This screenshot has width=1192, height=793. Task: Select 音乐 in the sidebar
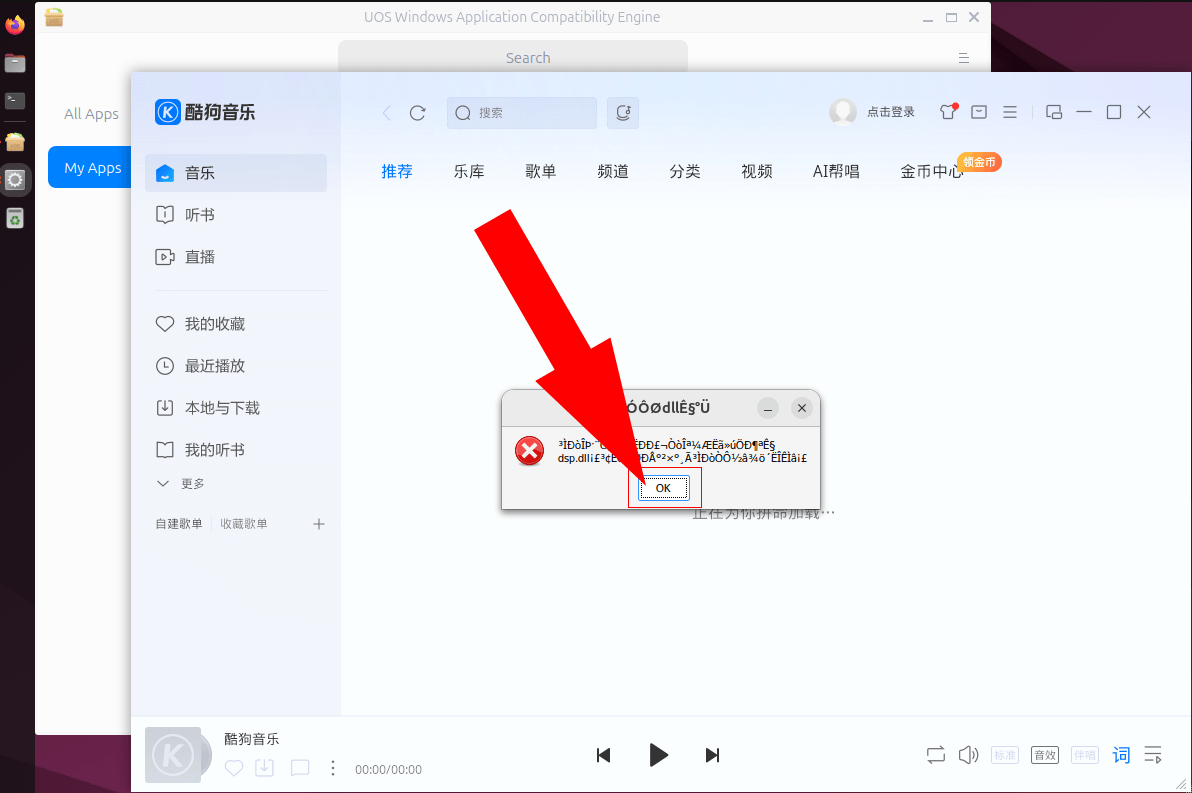pos(236,173)
